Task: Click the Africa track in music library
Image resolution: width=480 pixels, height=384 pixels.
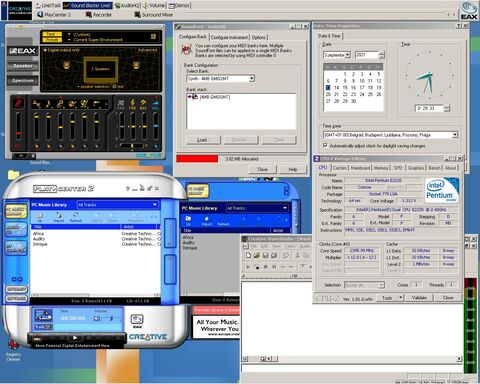Action: coord(38,234)
